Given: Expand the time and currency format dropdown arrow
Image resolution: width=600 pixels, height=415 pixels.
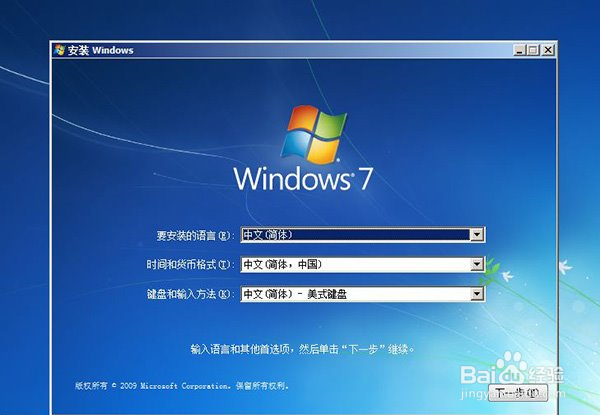Looking at the screenshot, I should (477, 264).
